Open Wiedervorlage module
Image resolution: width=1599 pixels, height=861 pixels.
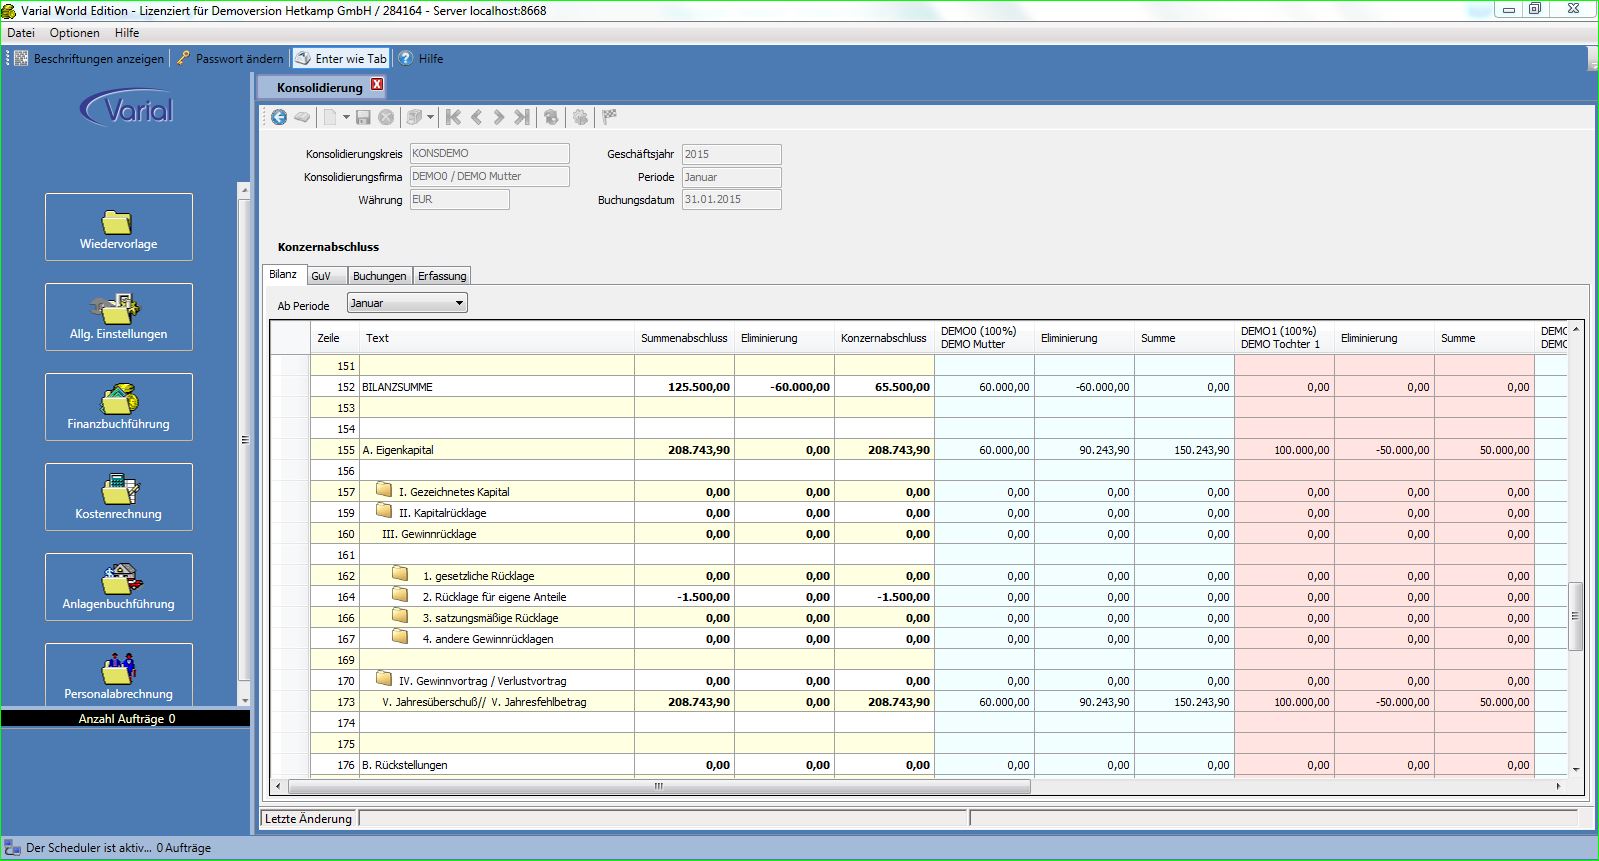119,227
